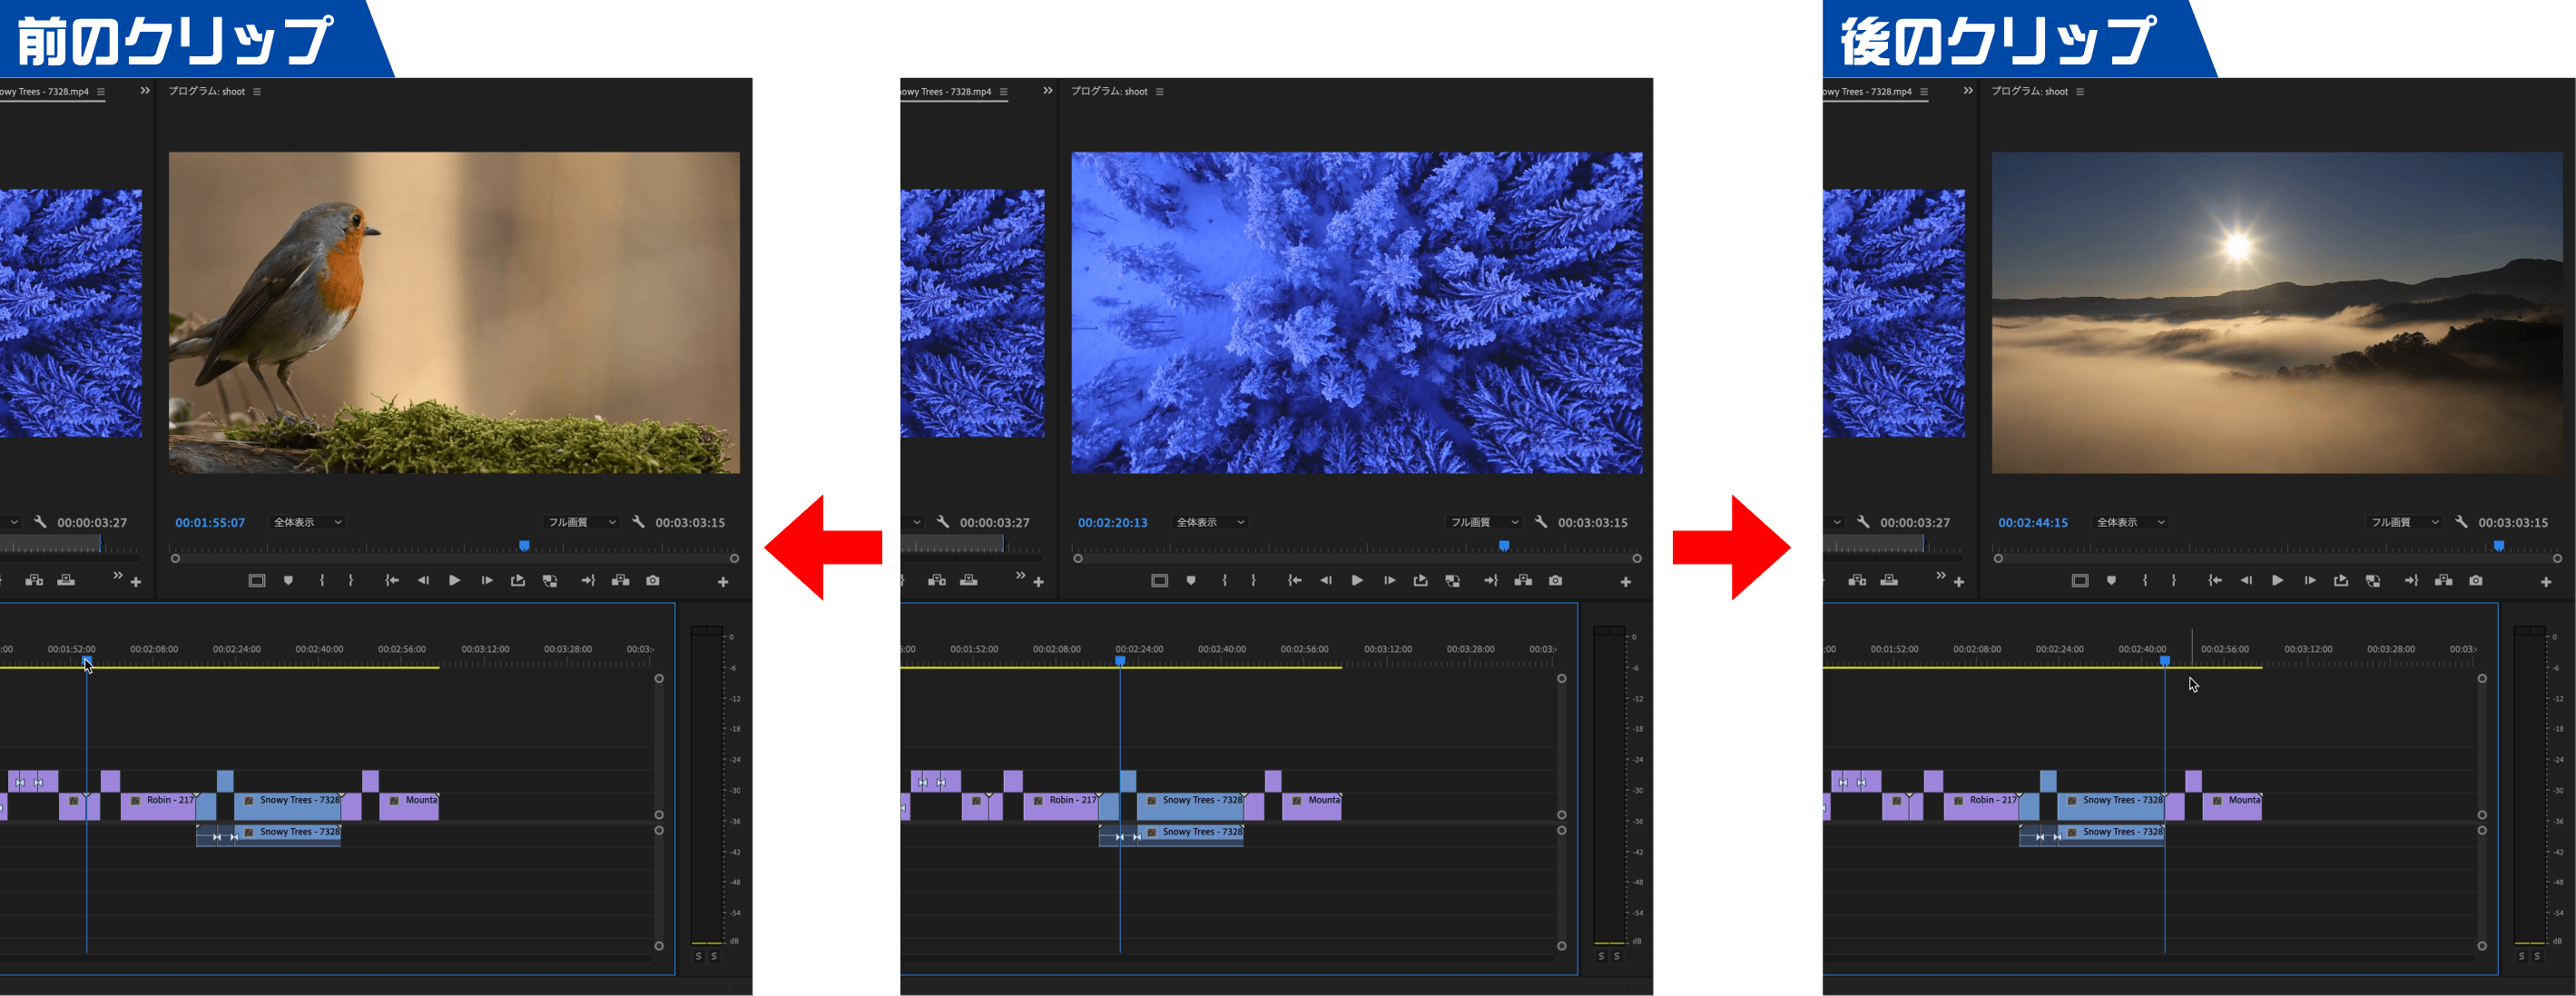Toggle safe margins button under robin preview

pos(257,580)
